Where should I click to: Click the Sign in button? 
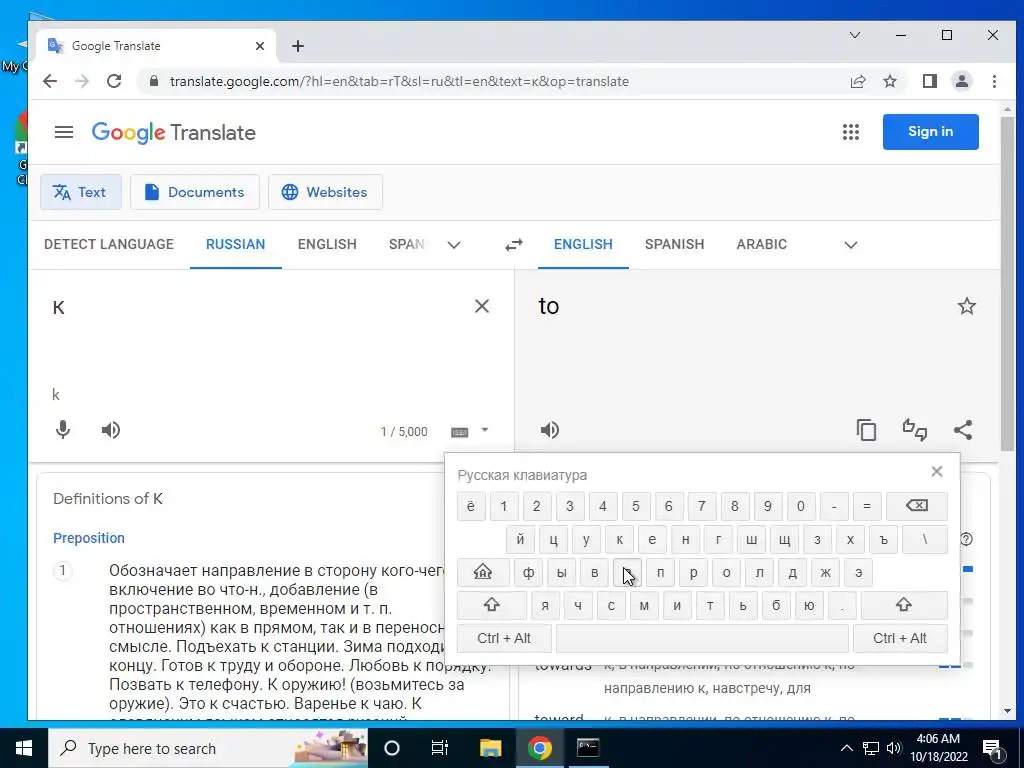point(931,132)
